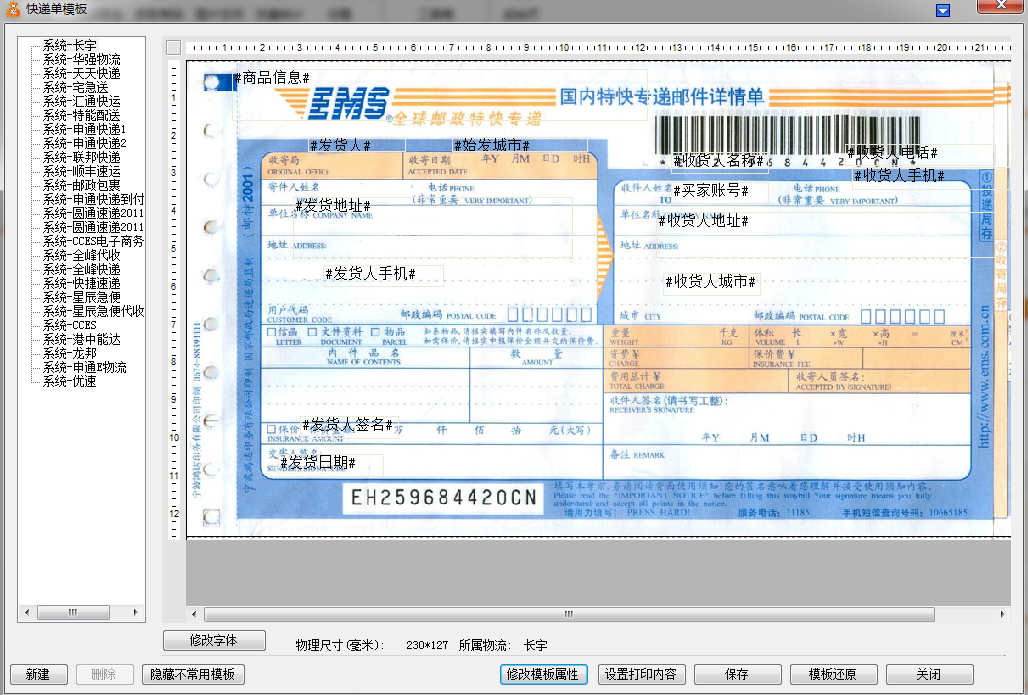The height and width of the screenshot is (695, 1028).
Task: Pick the 系统-宅急送 template
Action: coord(75,87)
